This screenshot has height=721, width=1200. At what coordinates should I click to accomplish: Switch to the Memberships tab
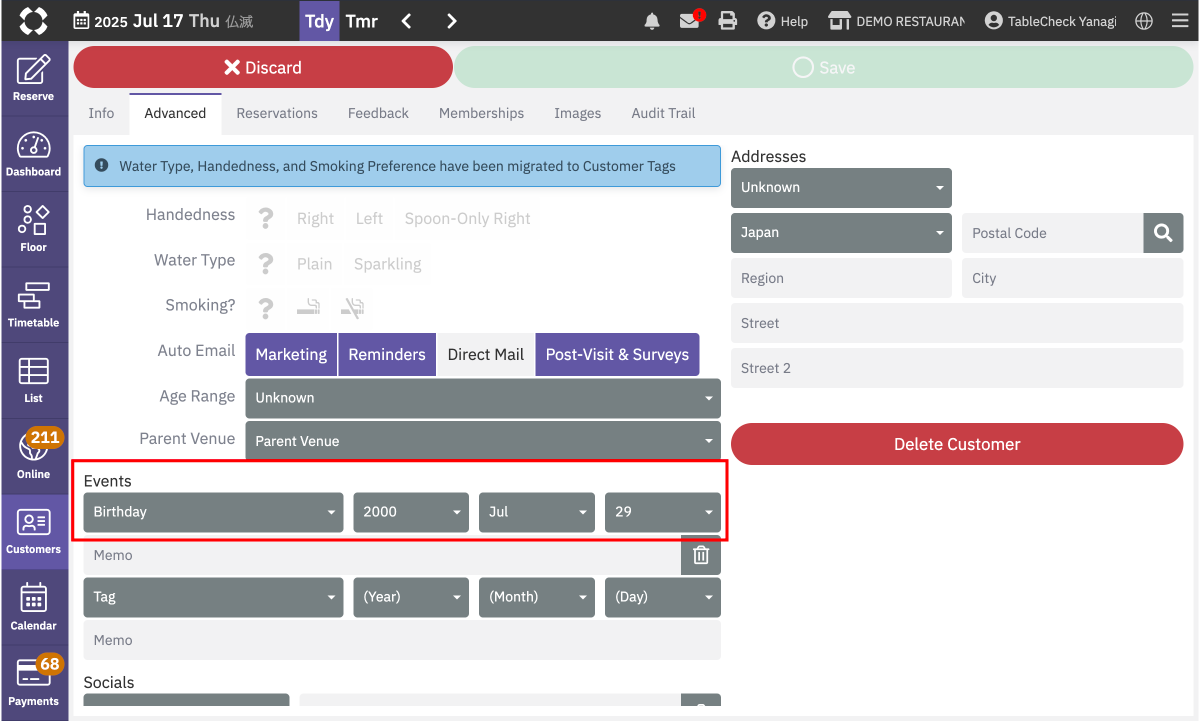tap(481, 113)
